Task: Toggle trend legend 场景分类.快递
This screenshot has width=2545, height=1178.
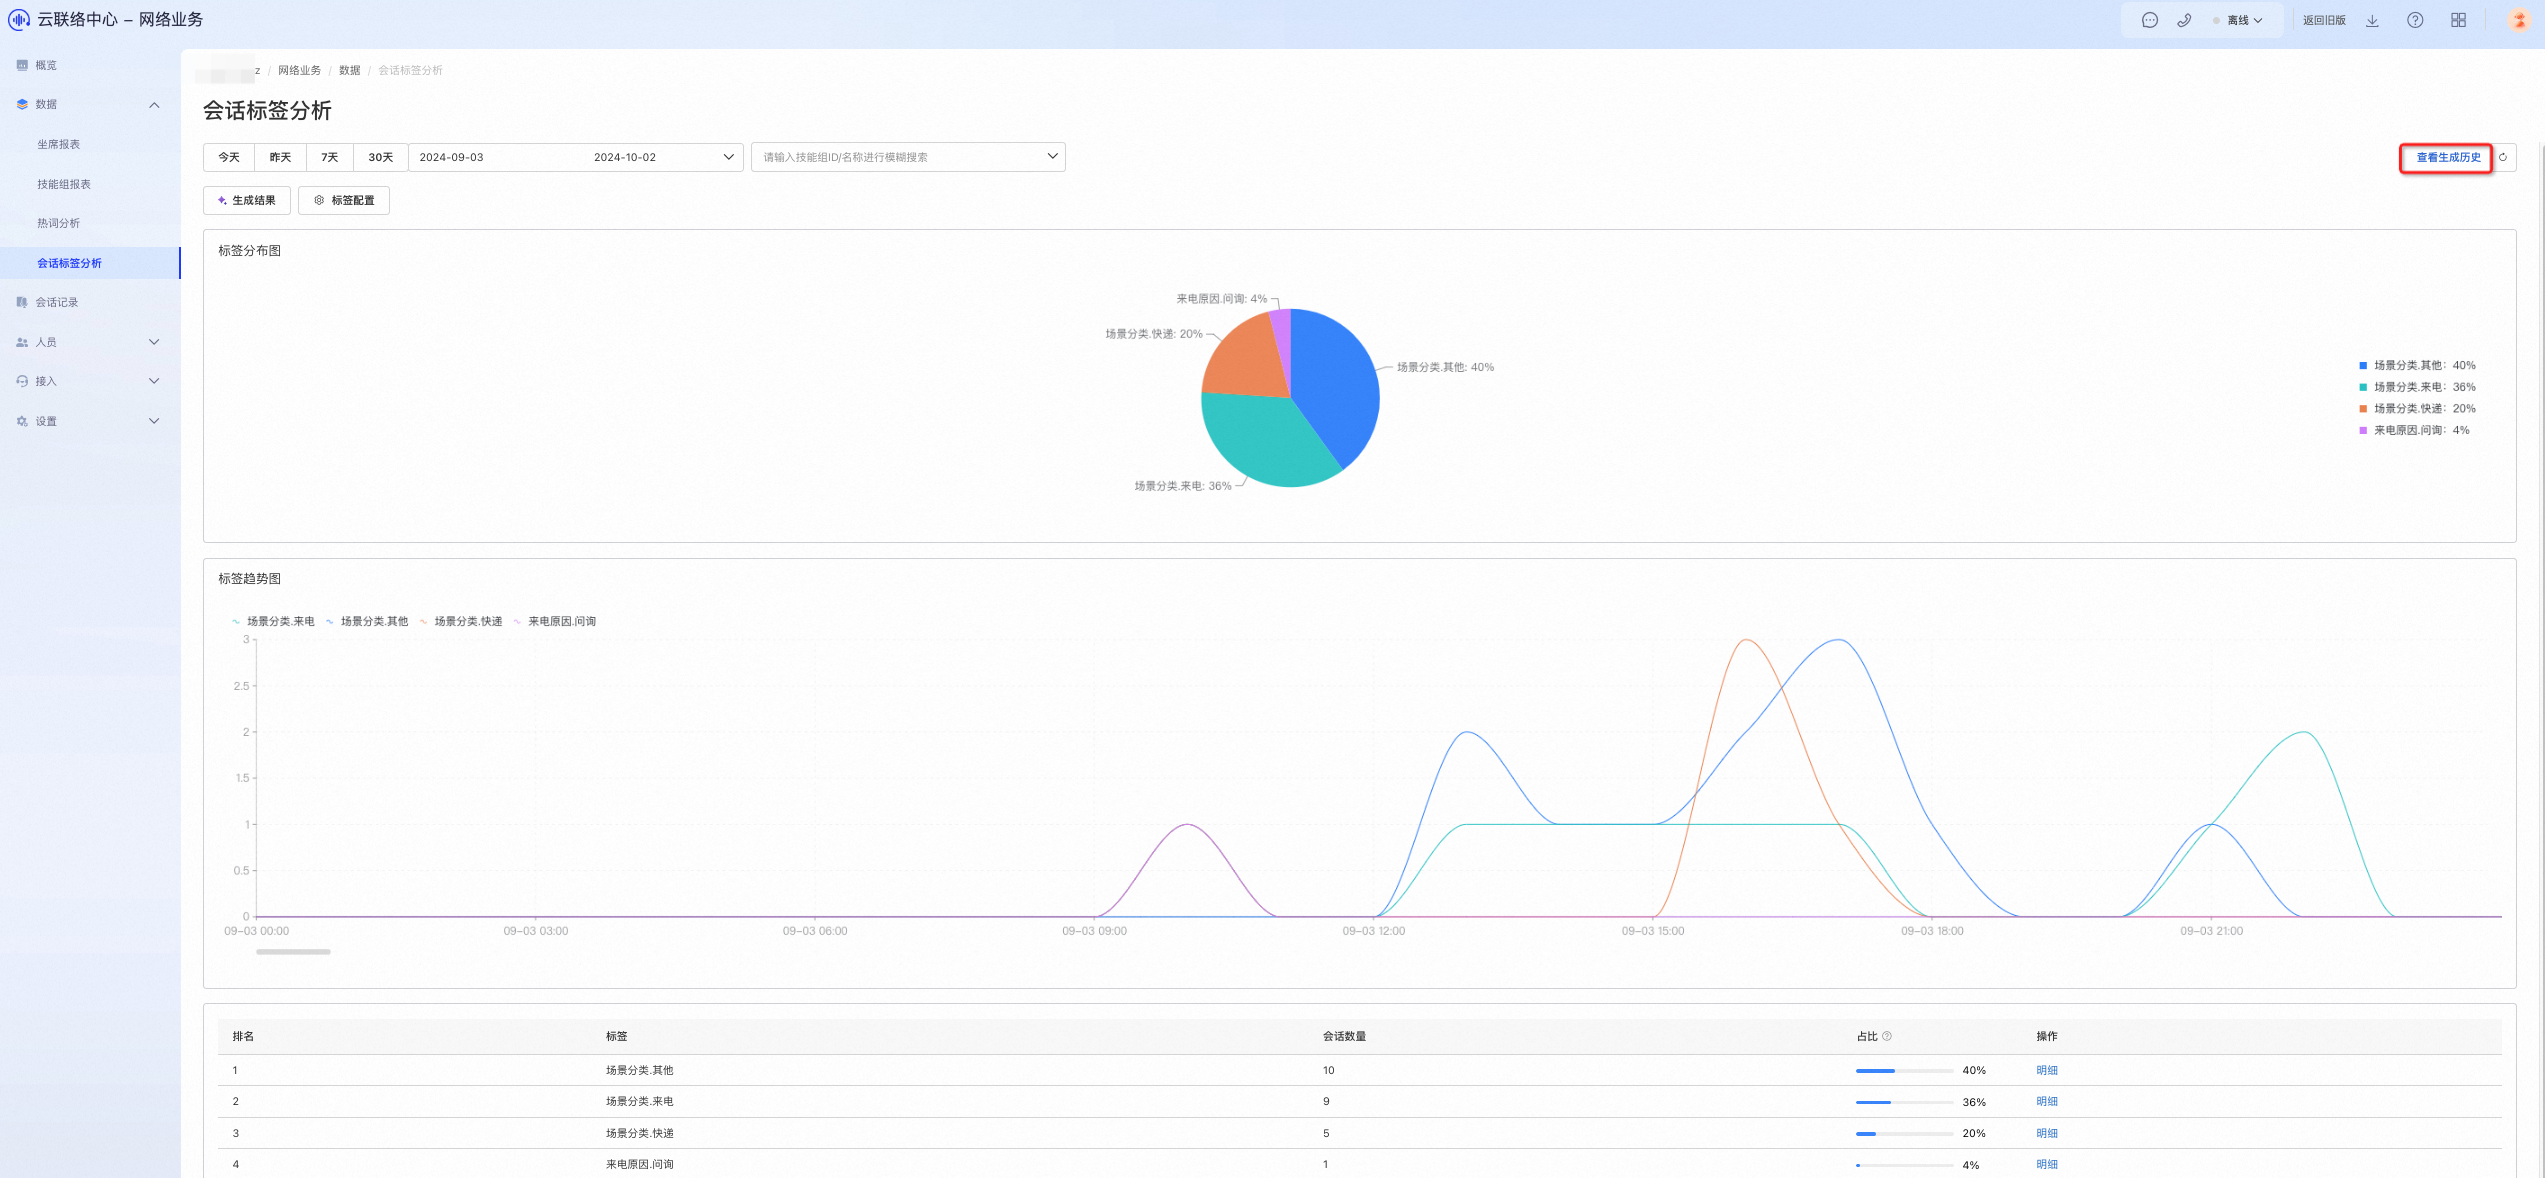Action: pyautogui.click(x=461, y=621)
